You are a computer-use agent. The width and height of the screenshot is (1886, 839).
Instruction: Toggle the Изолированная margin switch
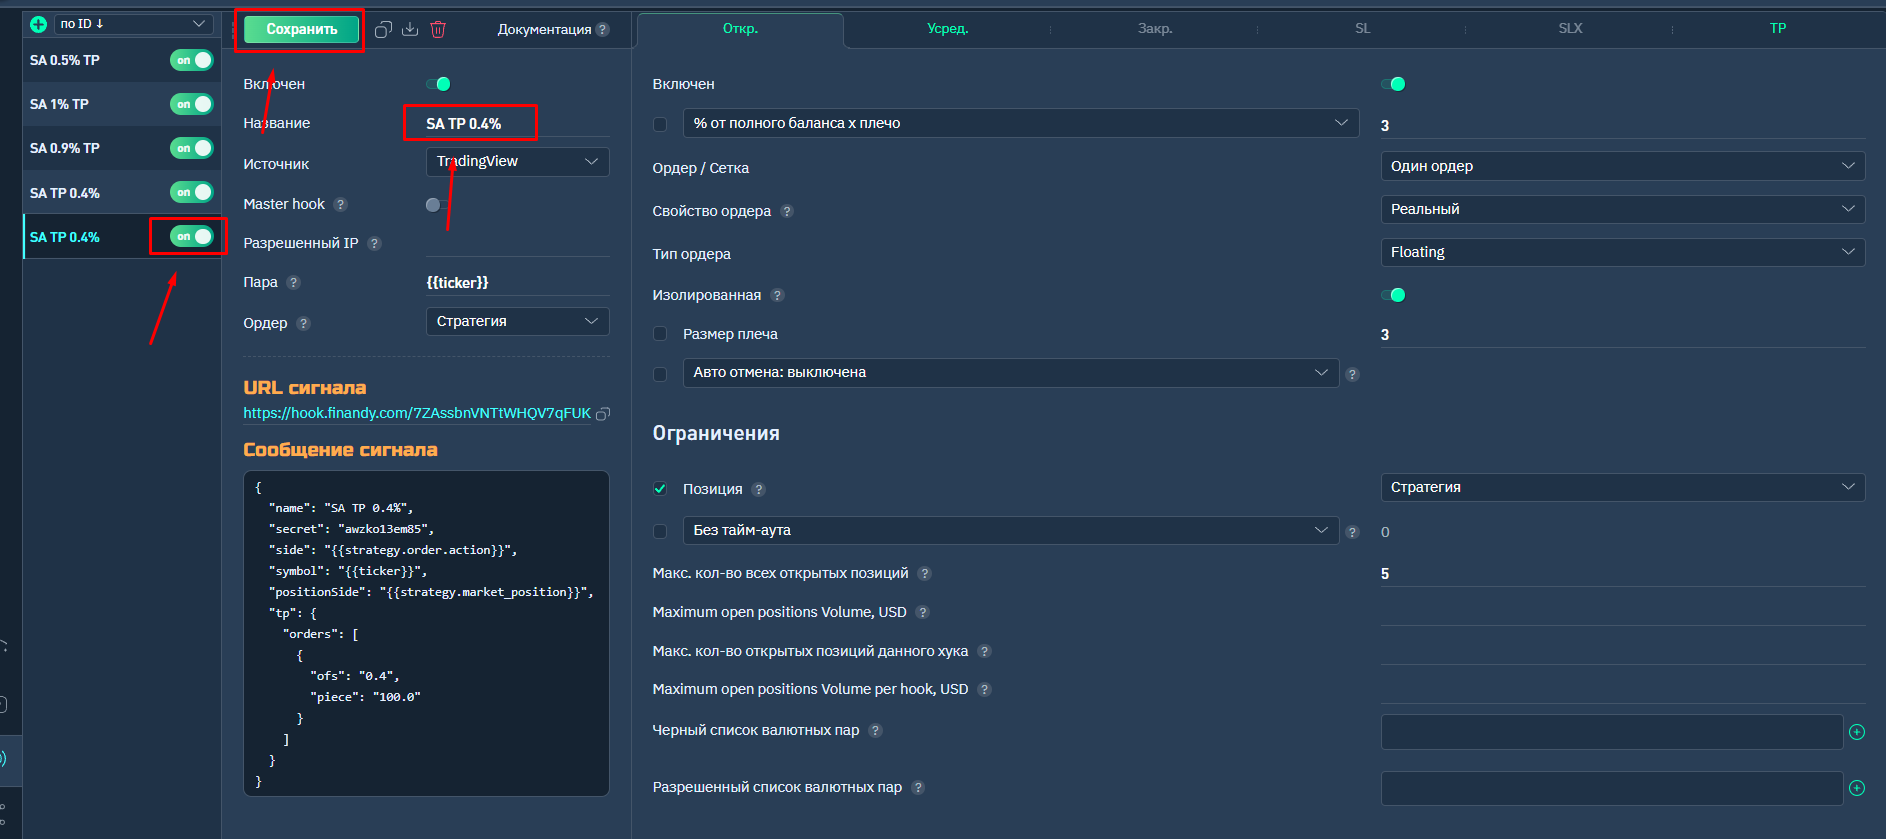click(x=1393, y=295)
